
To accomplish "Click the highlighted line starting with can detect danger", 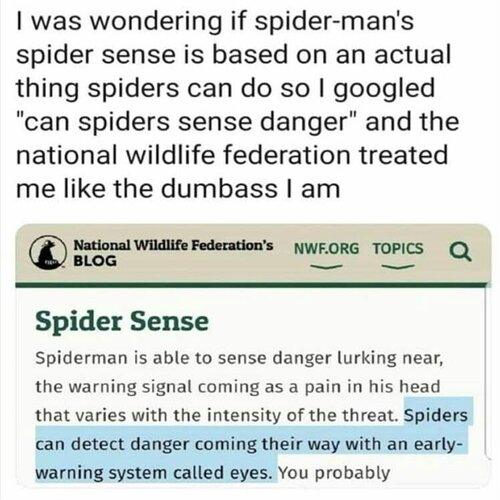I will (x=249, y=444).
